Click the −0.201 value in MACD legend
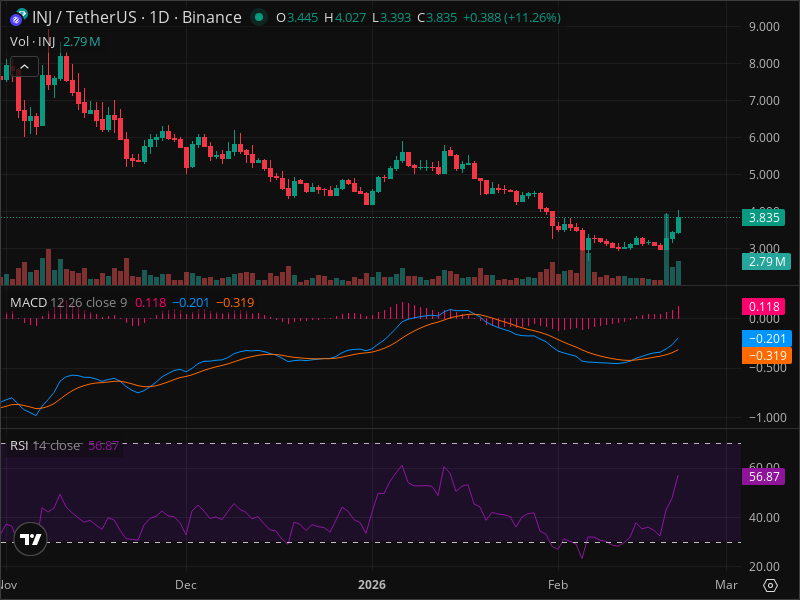The width and height of the screenshot is (800, 600). [191, 303]
